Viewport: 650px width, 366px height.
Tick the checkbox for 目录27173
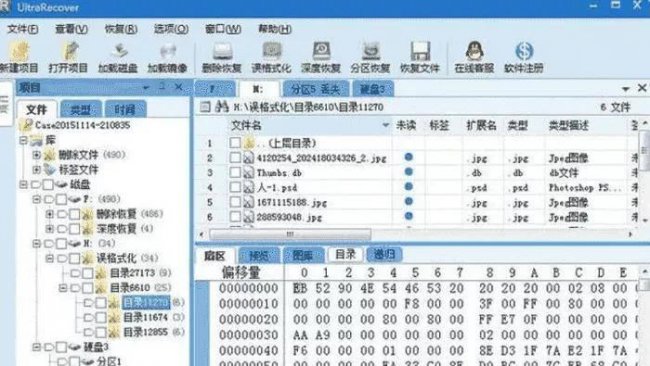[x=87, y=273]
